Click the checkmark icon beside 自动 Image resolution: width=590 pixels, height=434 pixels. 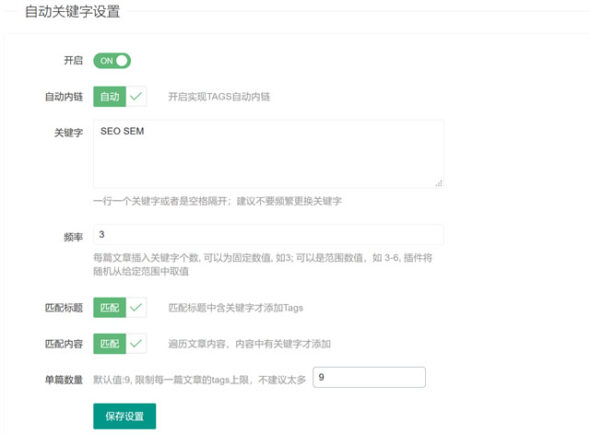136,97
